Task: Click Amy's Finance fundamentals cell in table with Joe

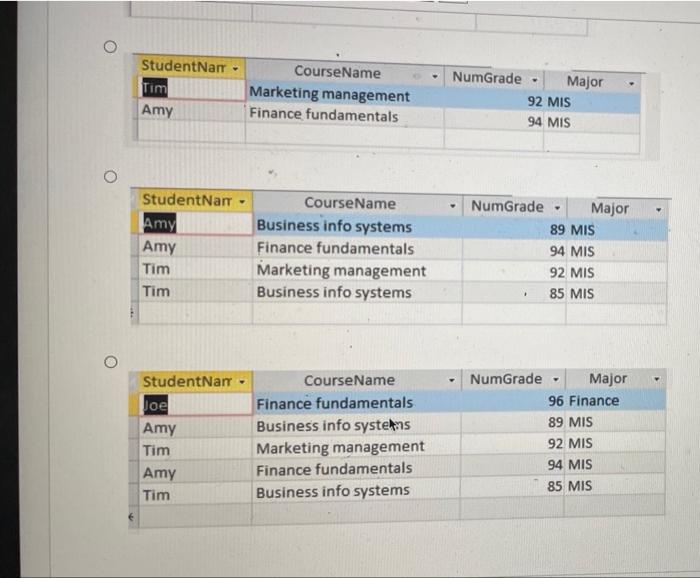Action: (356, 470)
